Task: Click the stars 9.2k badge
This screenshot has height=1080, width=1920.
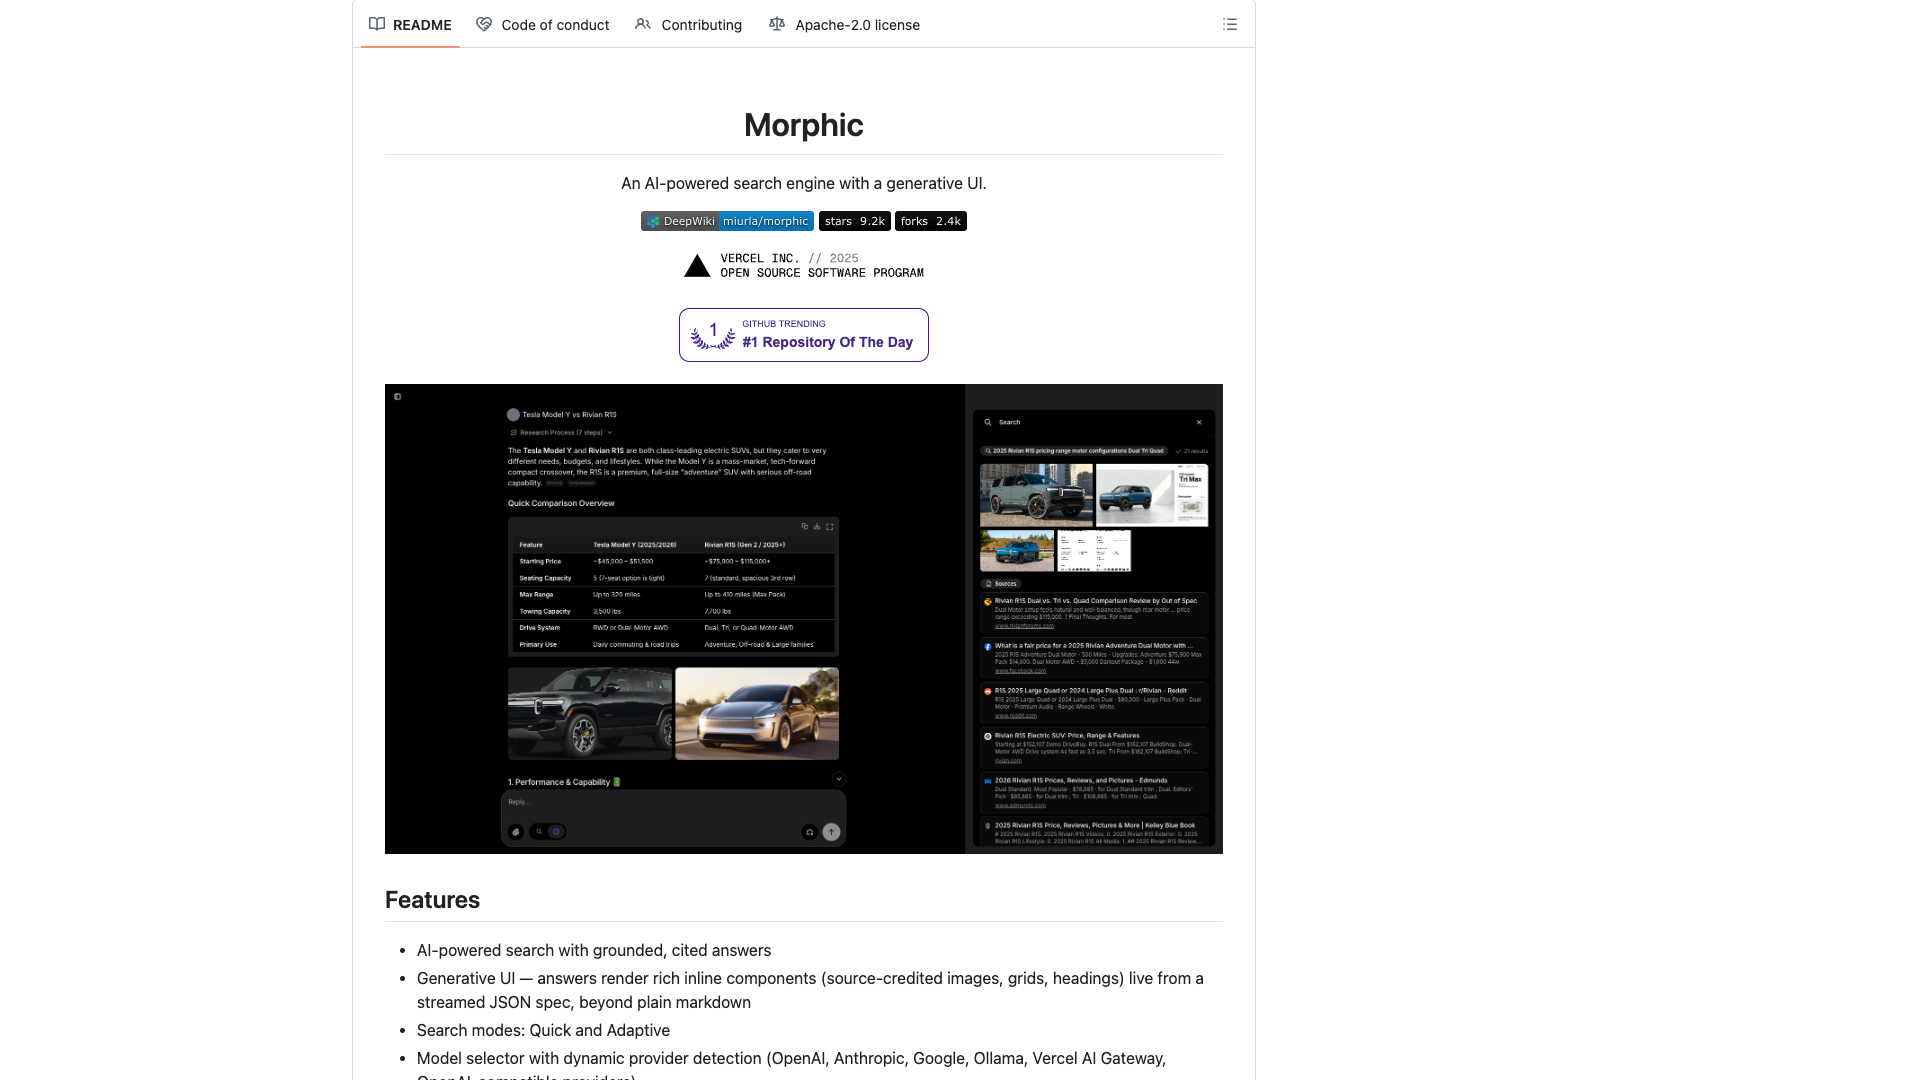Action: click(x=855, y=221)
